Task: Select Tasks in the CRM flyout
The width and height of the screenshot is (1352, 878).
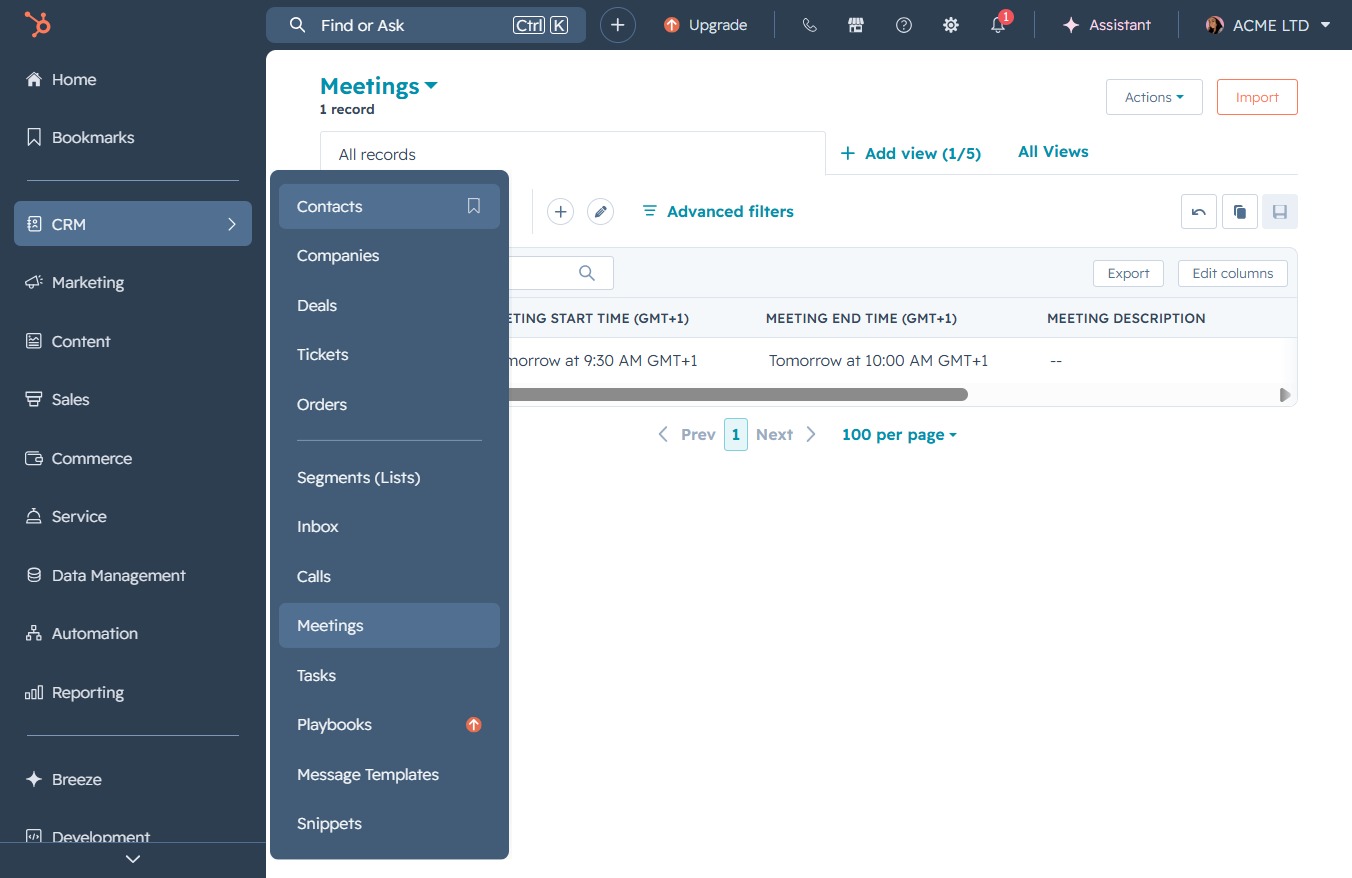Action: (x=389, y=675)
